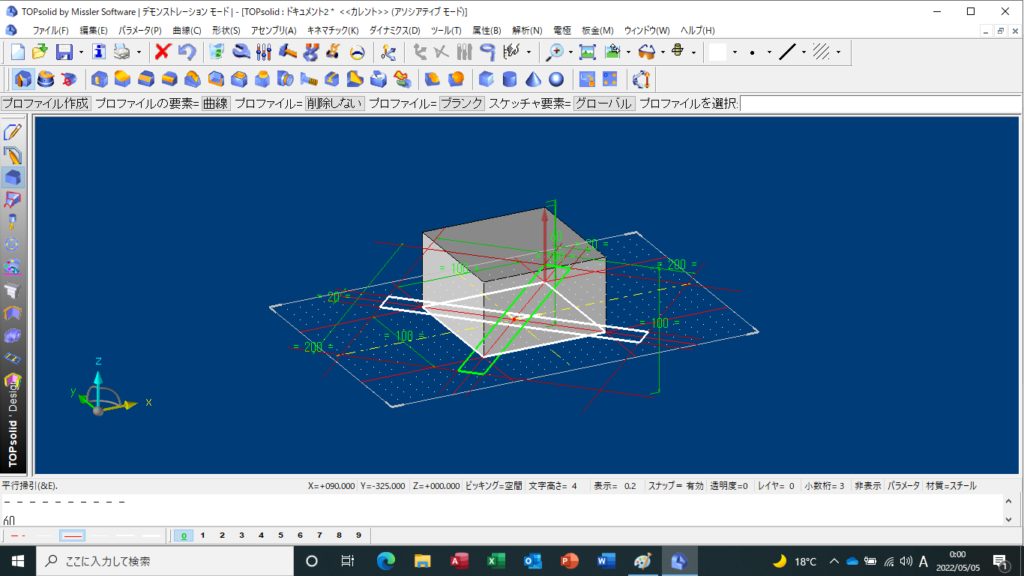Screen dimensions: 1024x576
Task: Click the four-dot pattern icon in the shape toolbar
Action: (610, 79)
